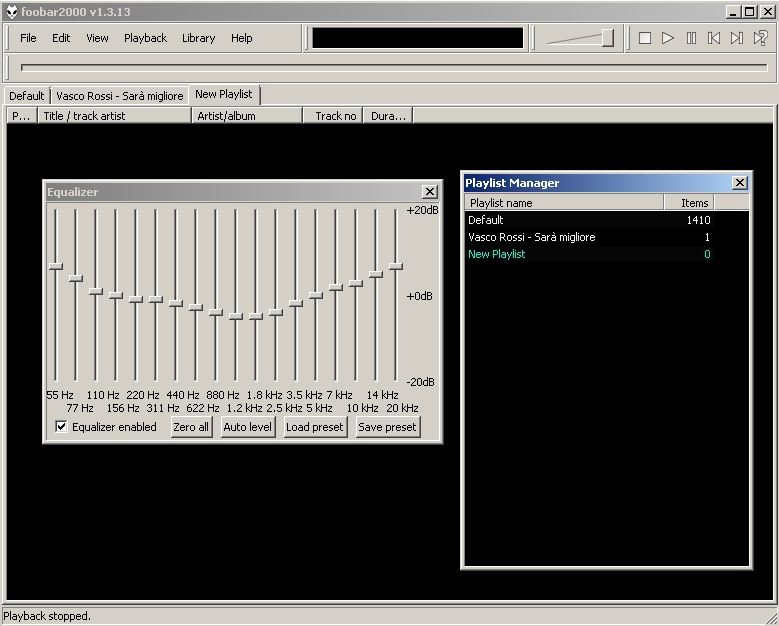Click the 1.2 kHz equalizer slider
This screenshot has width=779, height=626.
[x=235, y=316]
